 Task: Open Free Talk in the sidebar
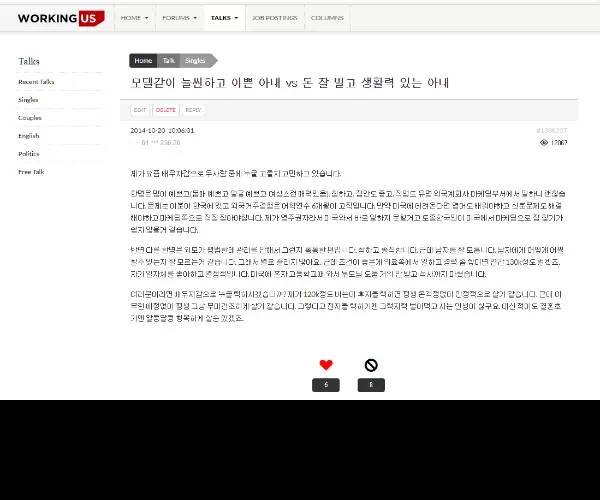31,172
